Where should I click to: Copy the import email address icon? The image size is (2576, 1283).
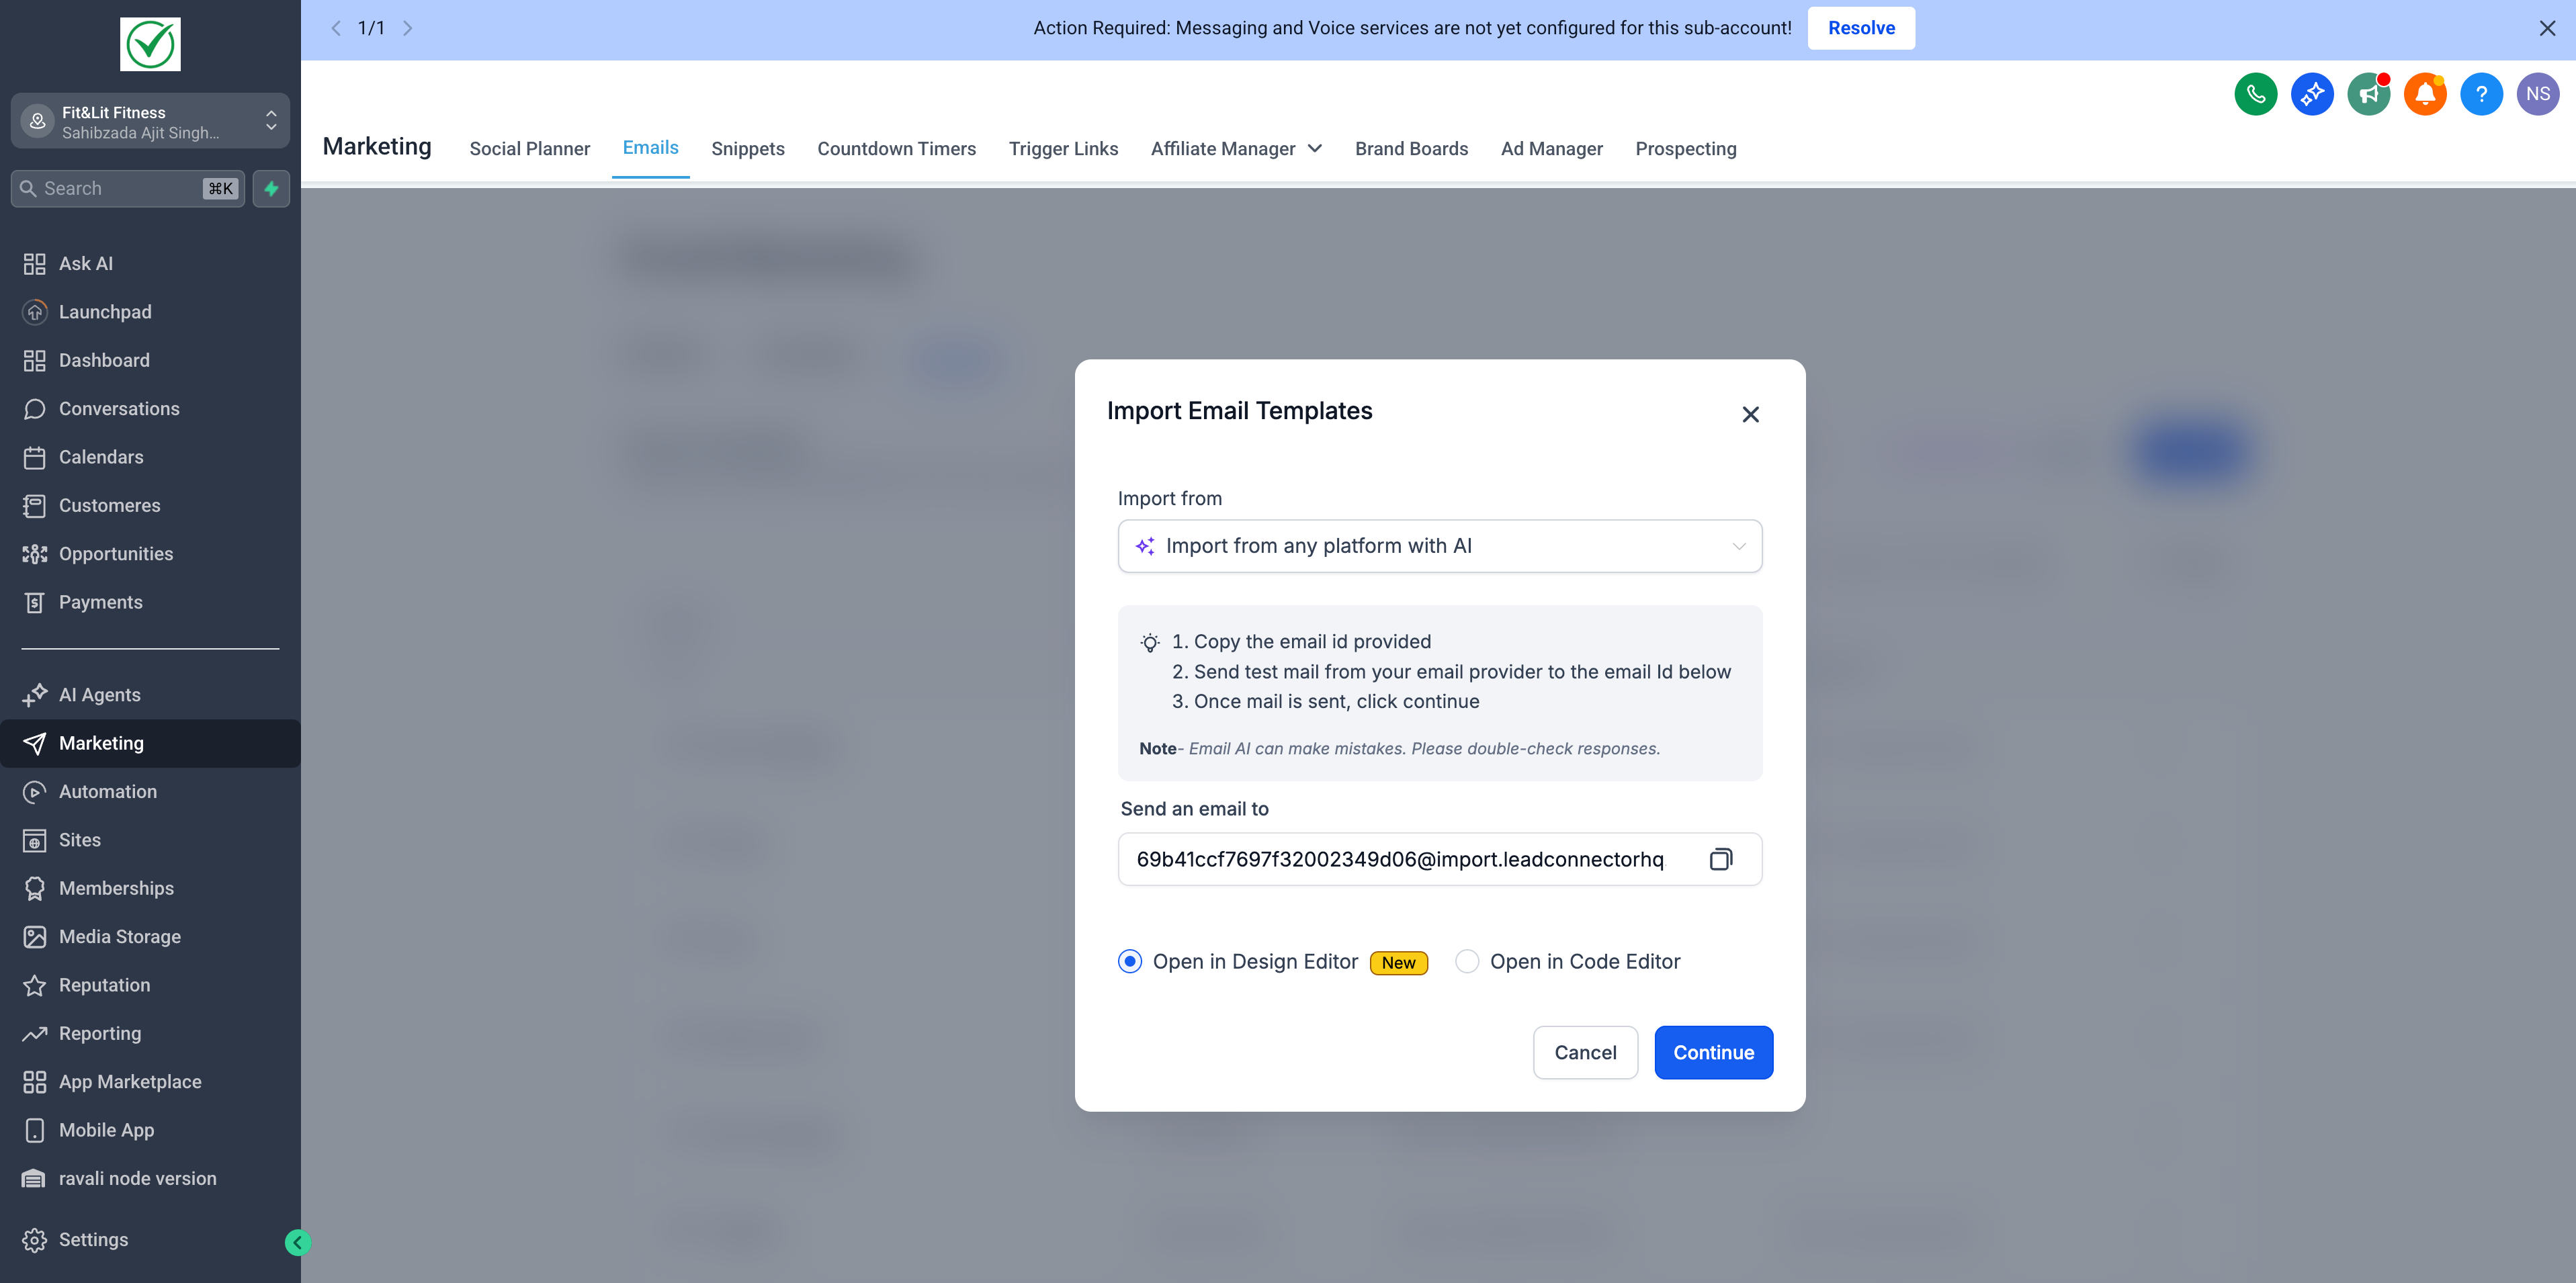tap(1720, 859)
